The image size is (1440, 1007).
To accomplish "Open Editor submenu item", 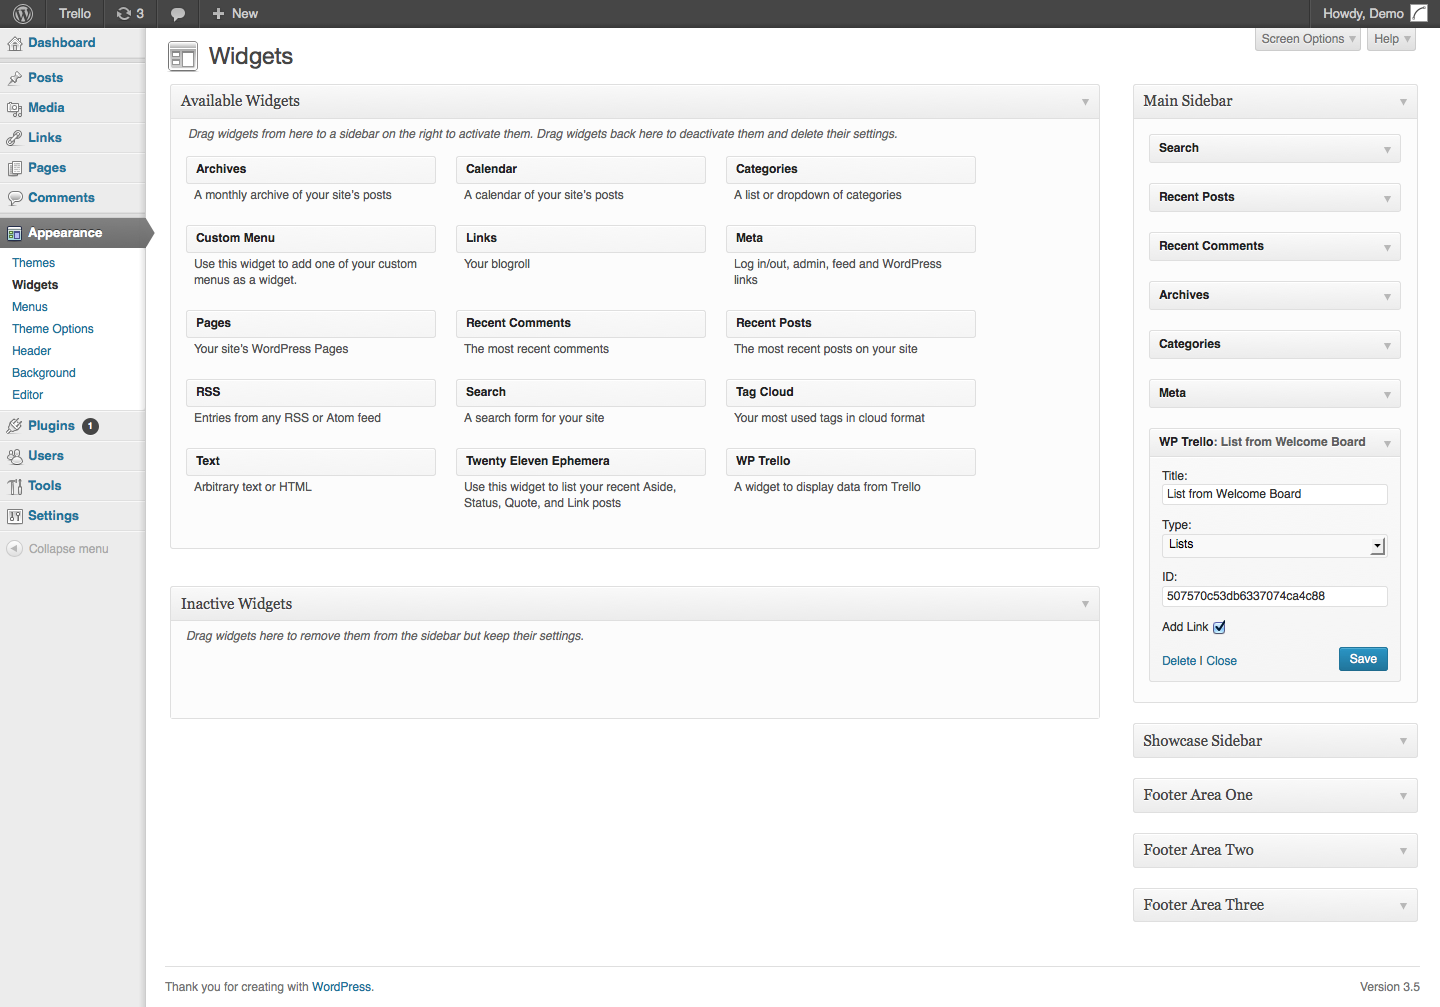I will (28, 395).
